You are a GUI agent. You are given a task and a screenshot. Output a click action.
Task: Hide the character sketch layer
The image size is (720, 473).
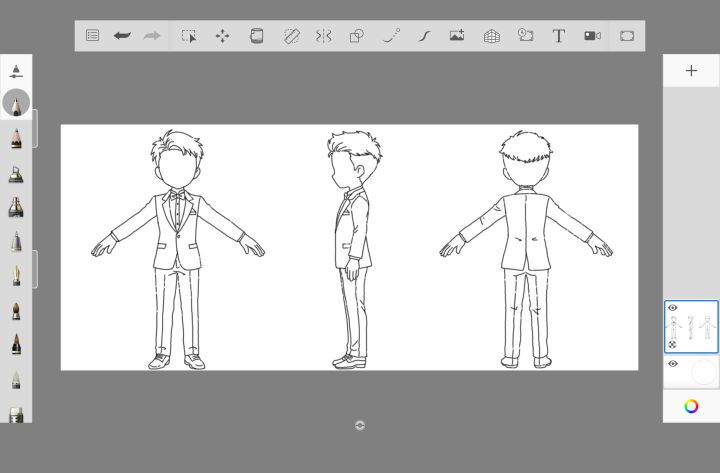(x=673, y=308)
